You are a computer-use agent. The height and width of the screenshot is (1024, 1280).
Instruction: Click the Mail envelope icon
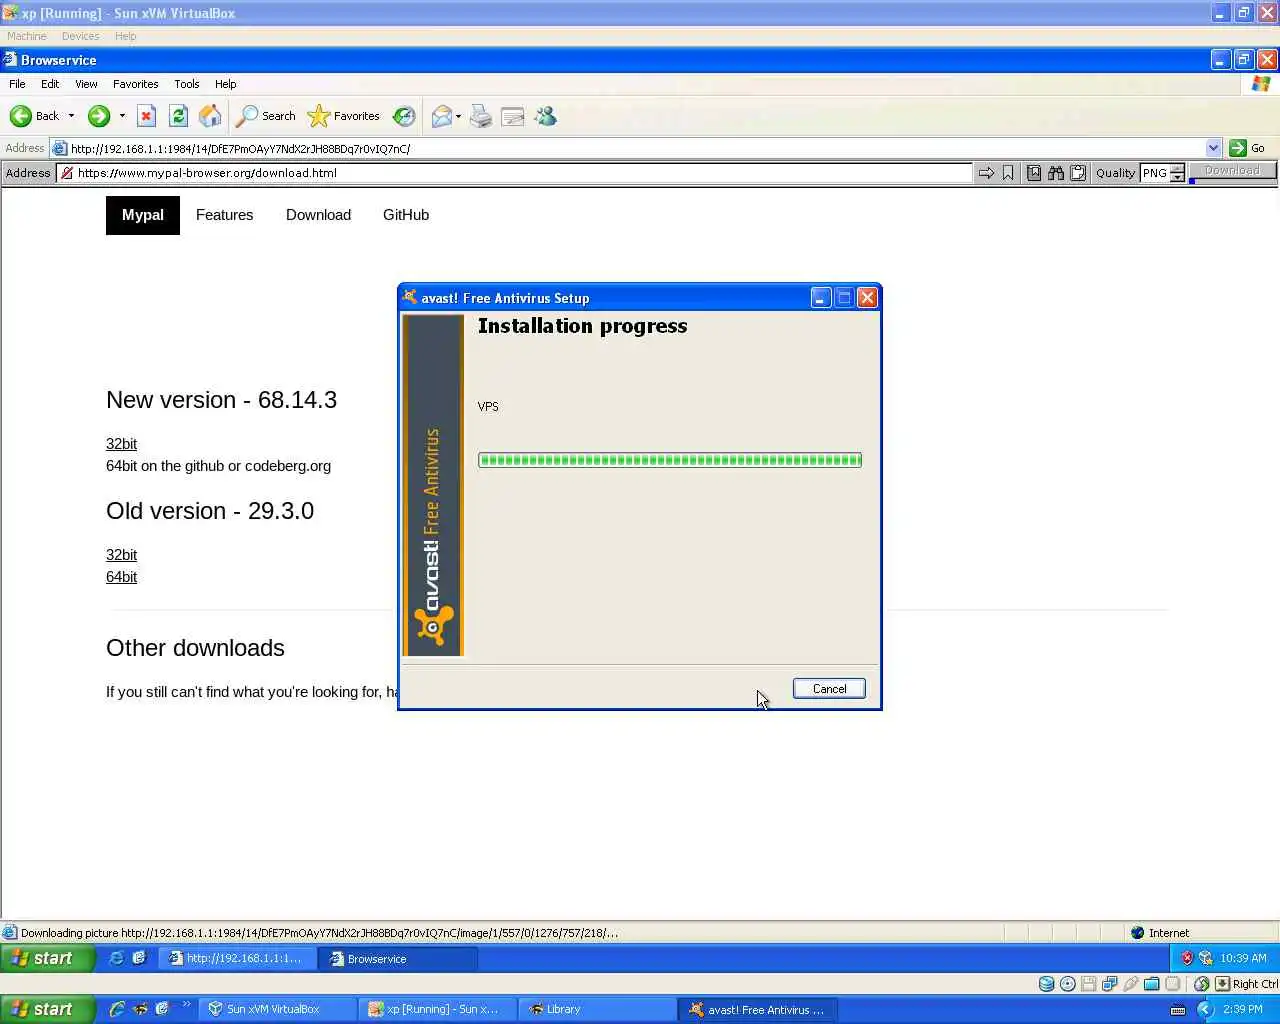(441, 116)
